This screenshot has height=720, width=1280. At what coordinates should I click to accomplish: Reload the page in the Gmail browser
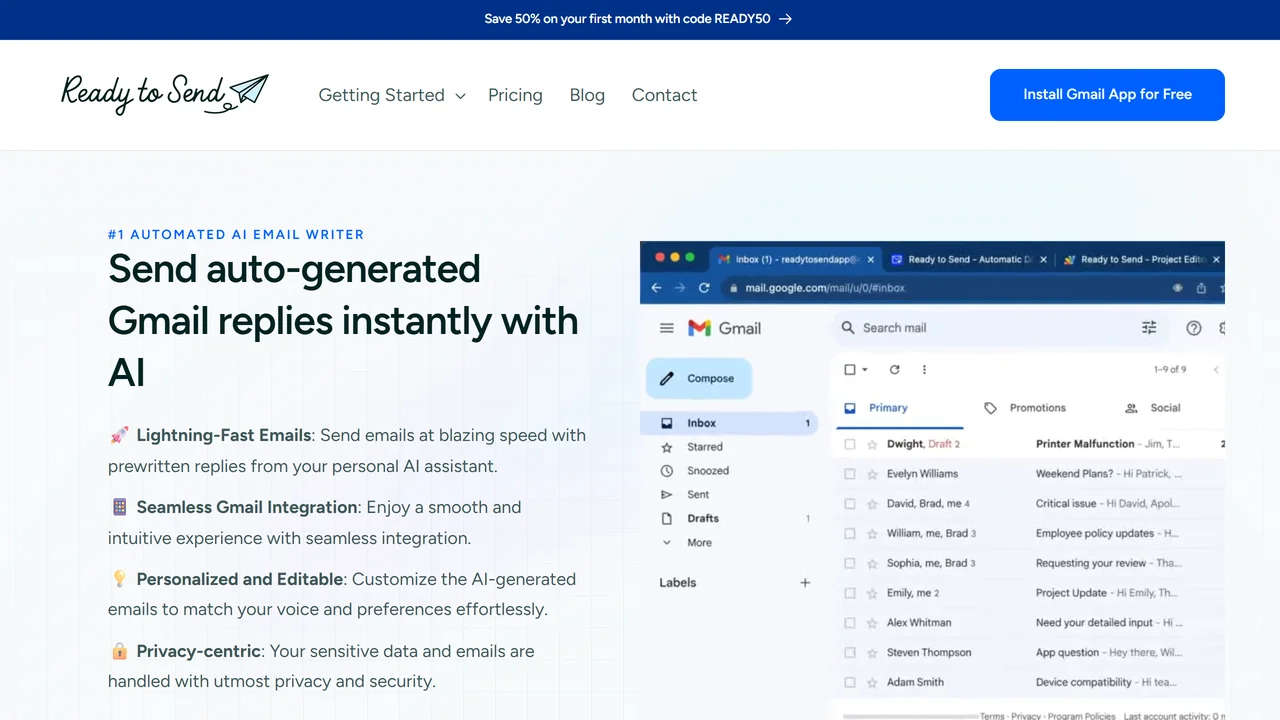click(704, 288)
